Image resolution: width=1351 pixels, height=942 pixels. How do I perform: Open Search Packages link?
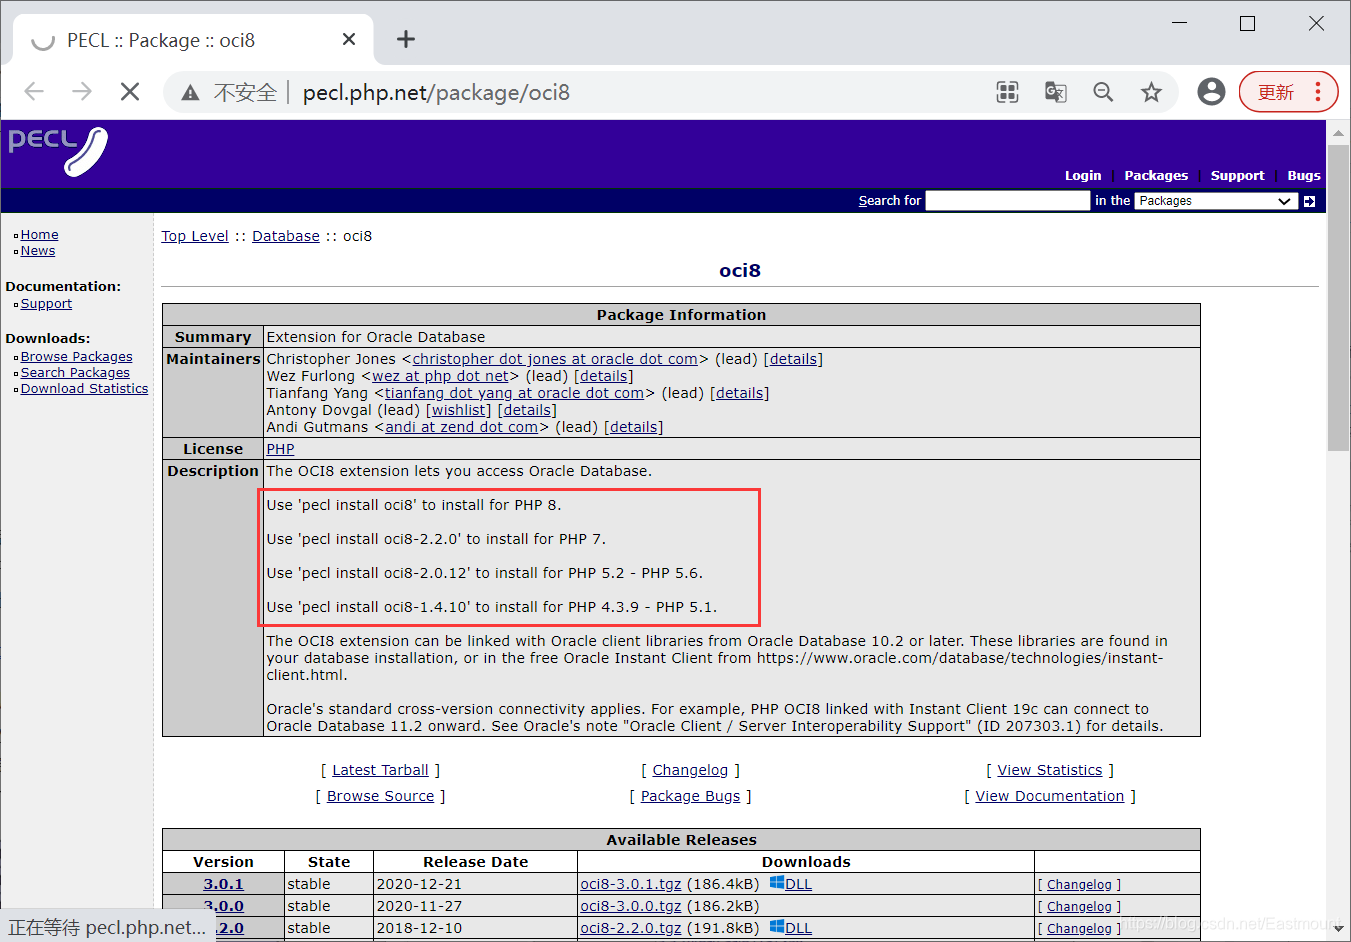[75, 373]
